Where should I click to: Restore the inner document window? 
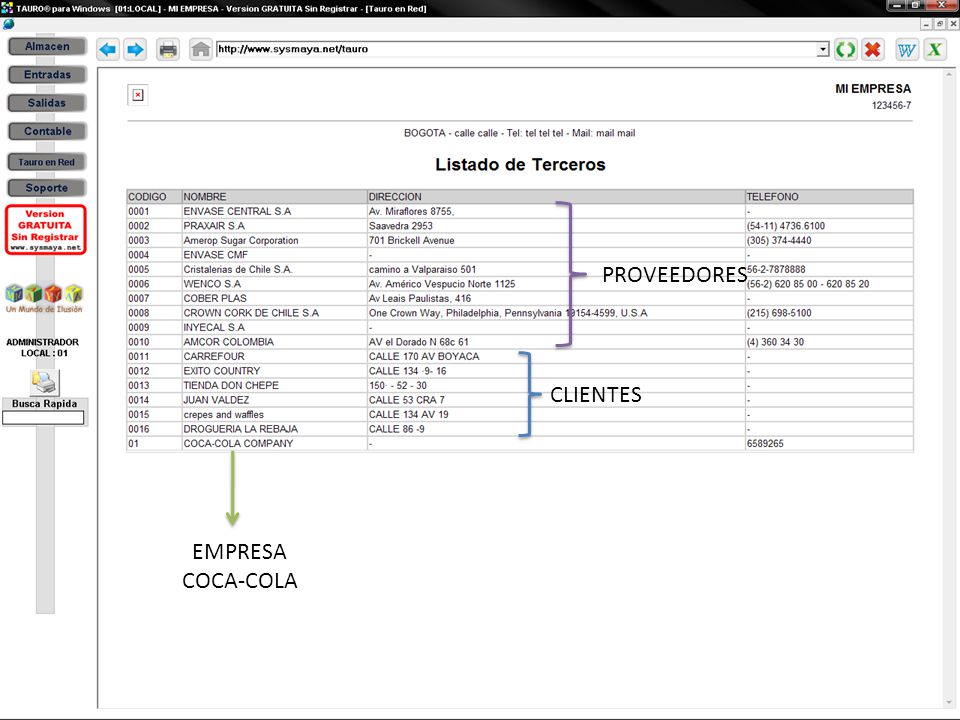(940, 24)
